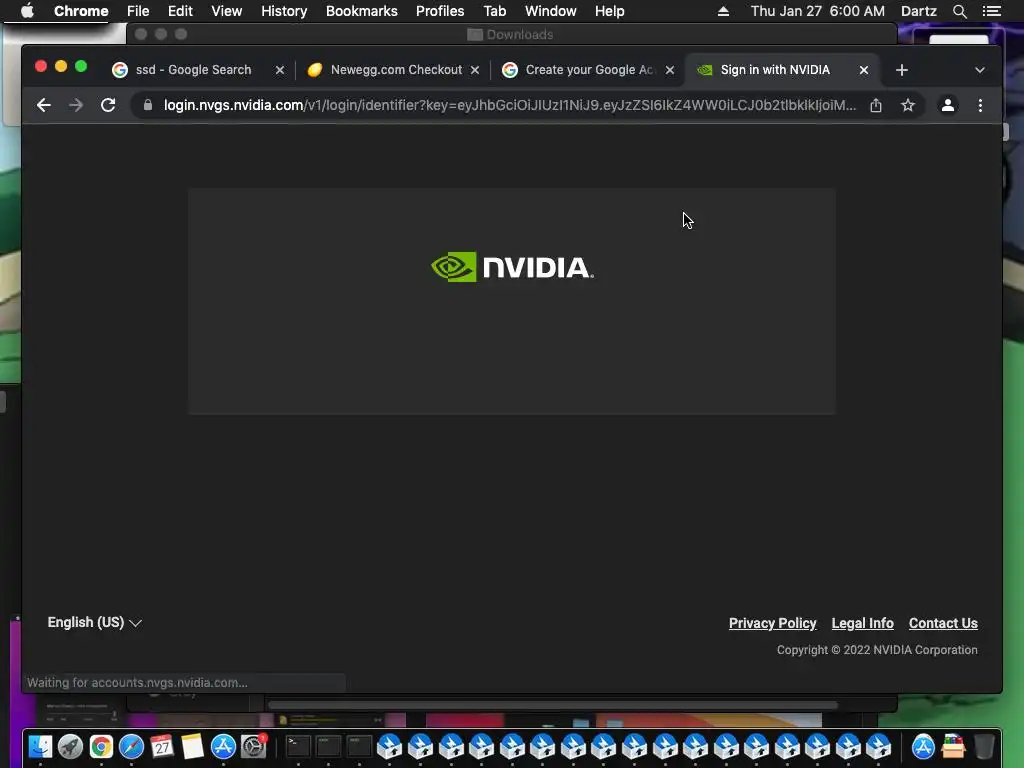The width and height of the screenshot is (1024, 768).
Task: Switch to Newegg.com Checkout tab
Action: 396,70
